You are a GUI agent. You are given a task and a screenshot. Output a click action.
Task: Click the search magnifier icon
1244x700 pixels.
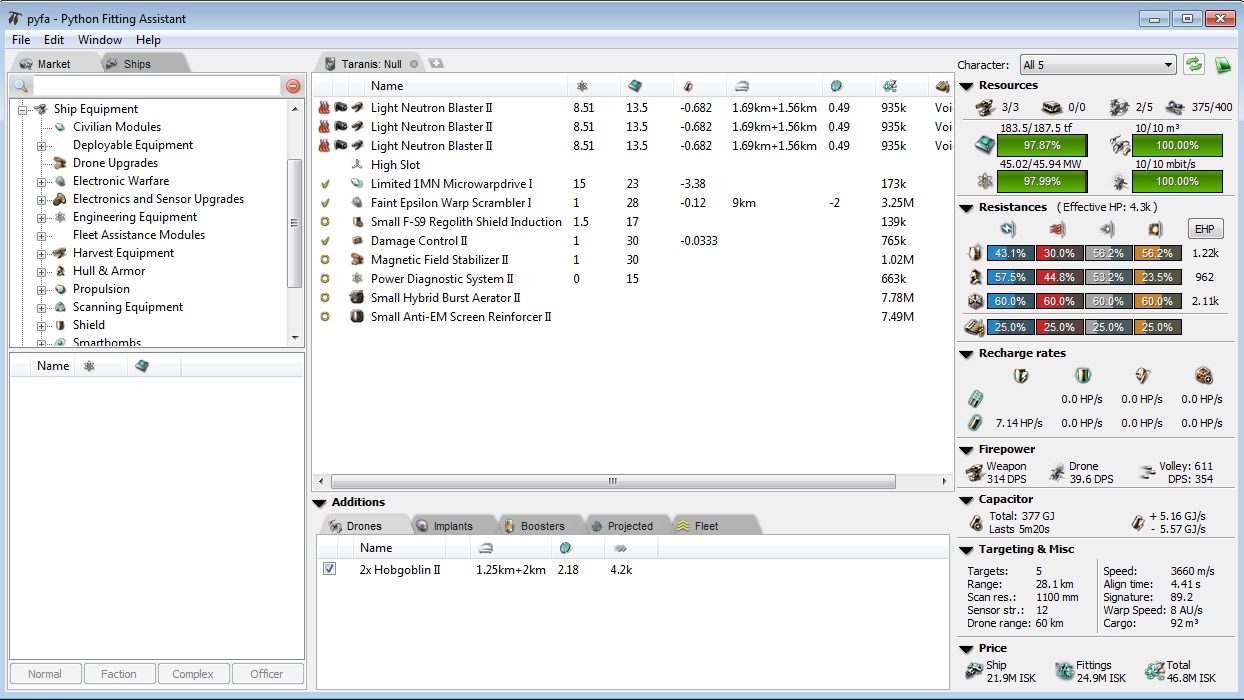click(x=21, y=86)
